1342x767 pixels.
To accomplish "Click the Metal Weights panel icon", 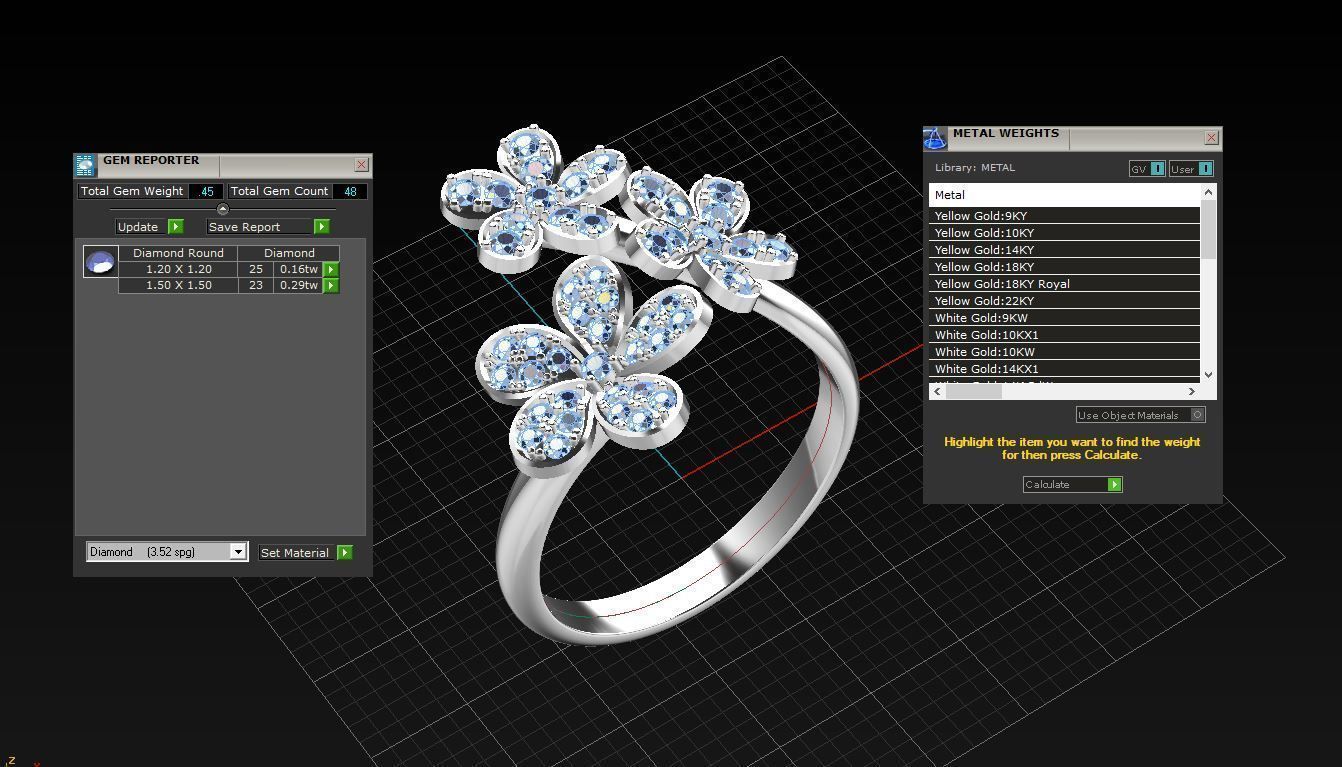I will [x=935, y=138].
